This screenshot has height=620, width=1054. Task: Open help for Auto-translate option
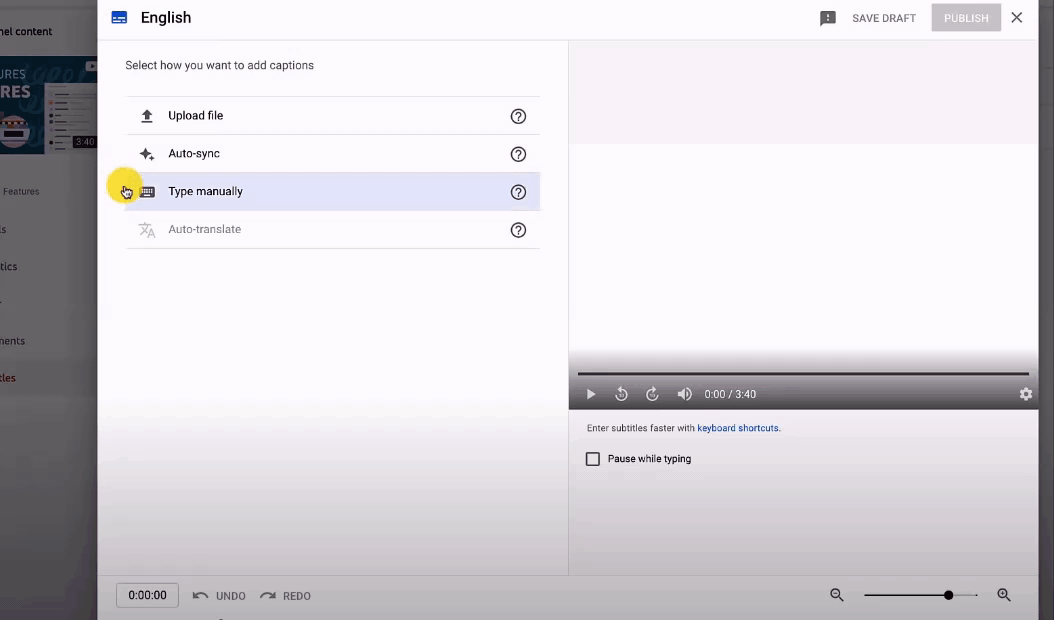point(518,230)
